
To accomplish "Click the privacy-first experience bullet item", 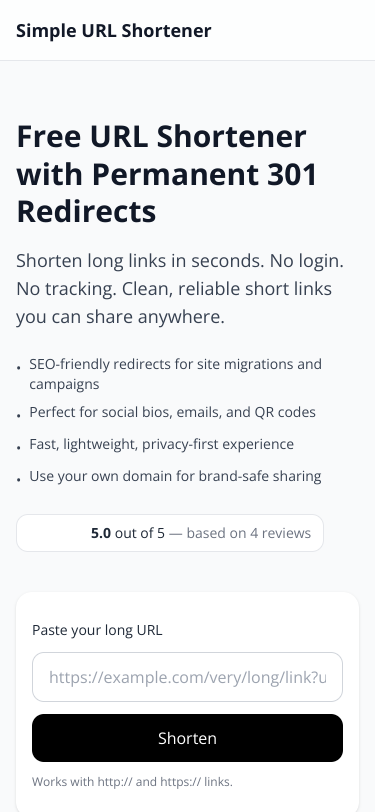I will [162, 444].
